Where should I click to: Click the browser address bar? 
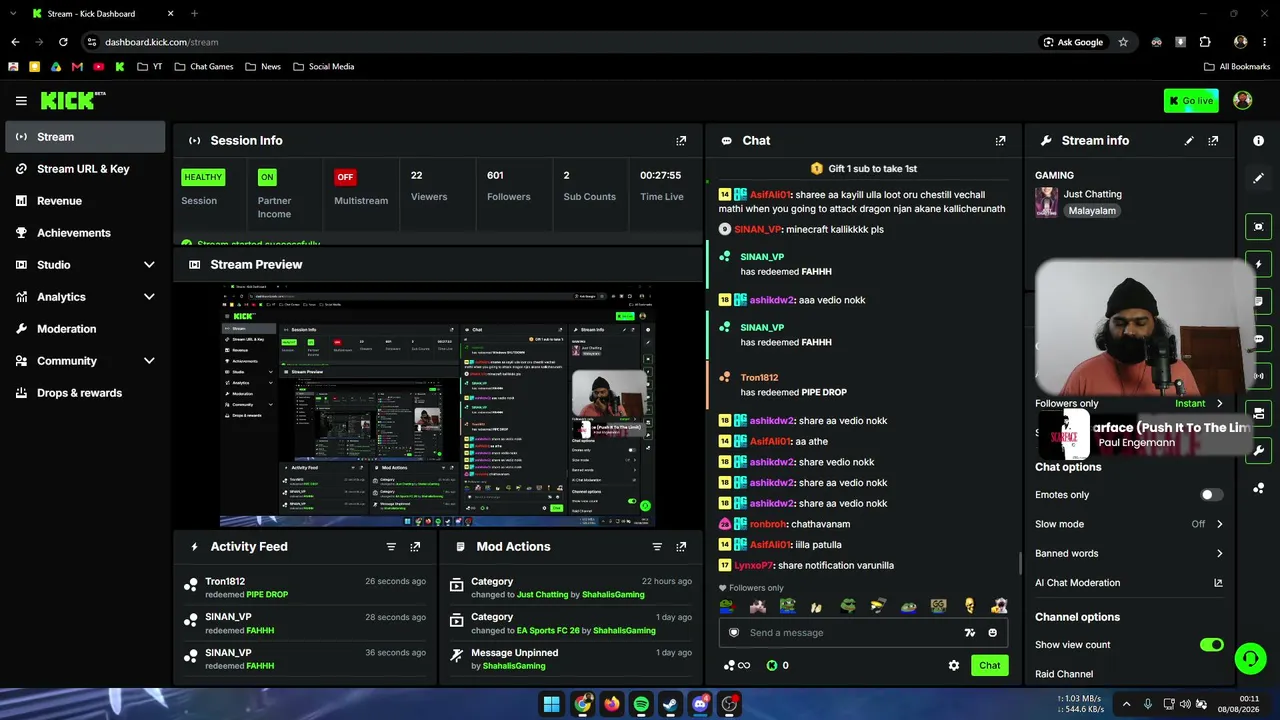tap(560, 42)
